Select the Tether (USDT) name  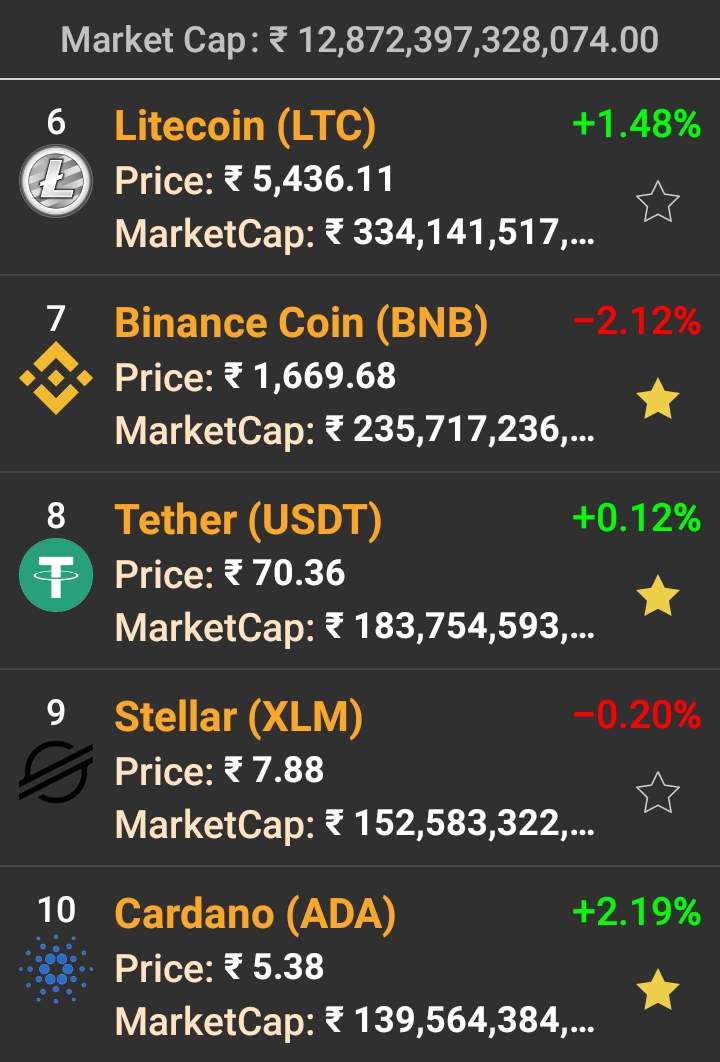coord(248,520)
